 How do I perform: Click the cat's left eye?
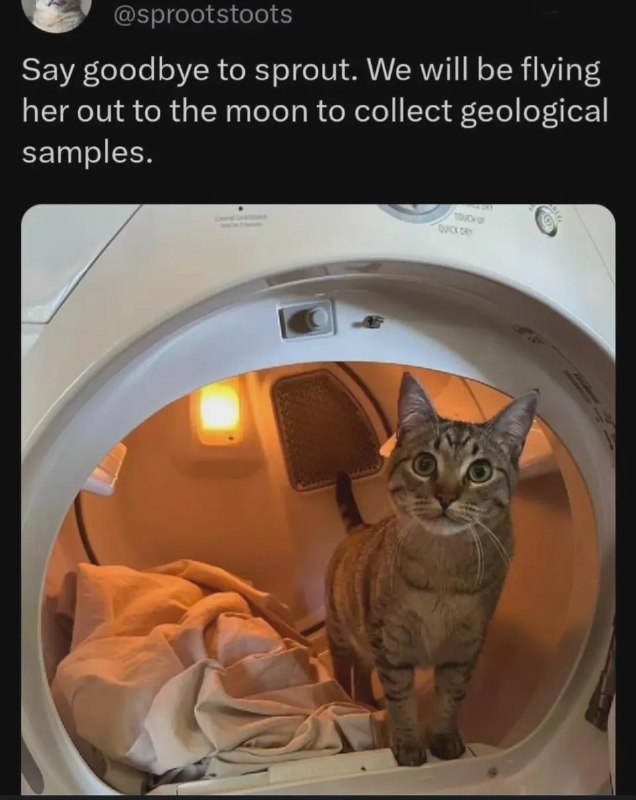(424, 463)
